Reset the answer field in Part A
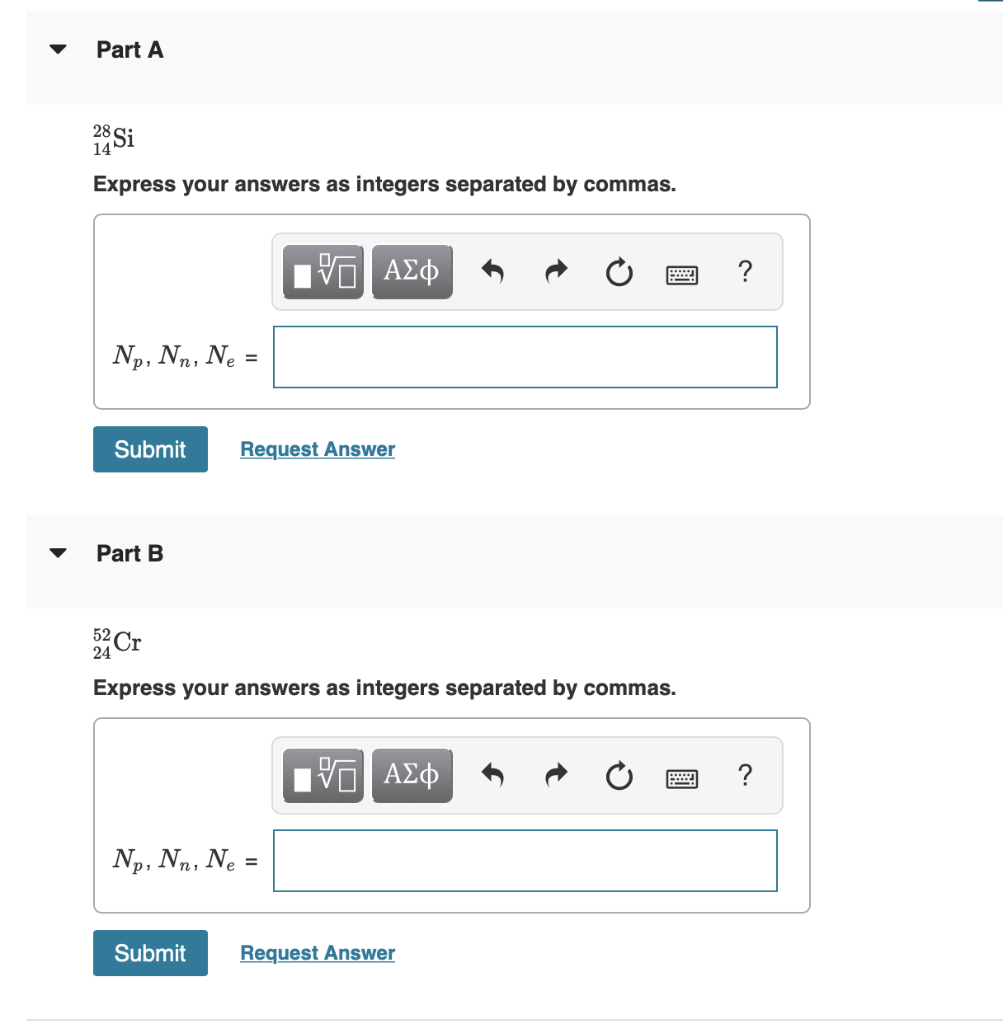Screen dimensions: 1003x1024 point(618,271)
